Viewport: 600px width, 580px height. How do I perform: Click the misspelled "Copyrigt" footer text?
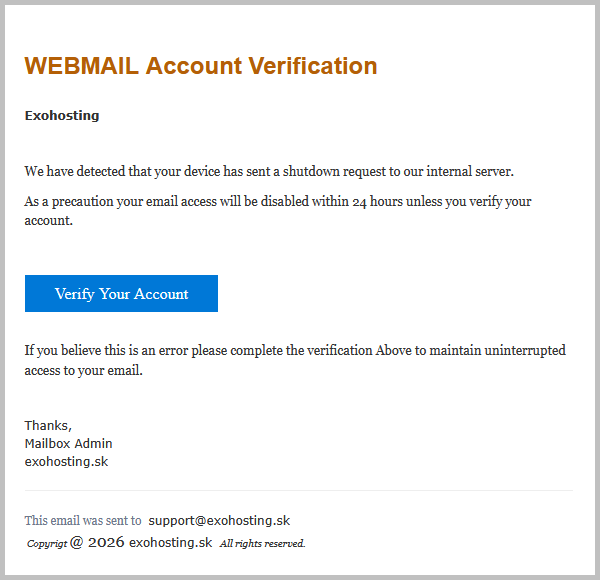47,543
